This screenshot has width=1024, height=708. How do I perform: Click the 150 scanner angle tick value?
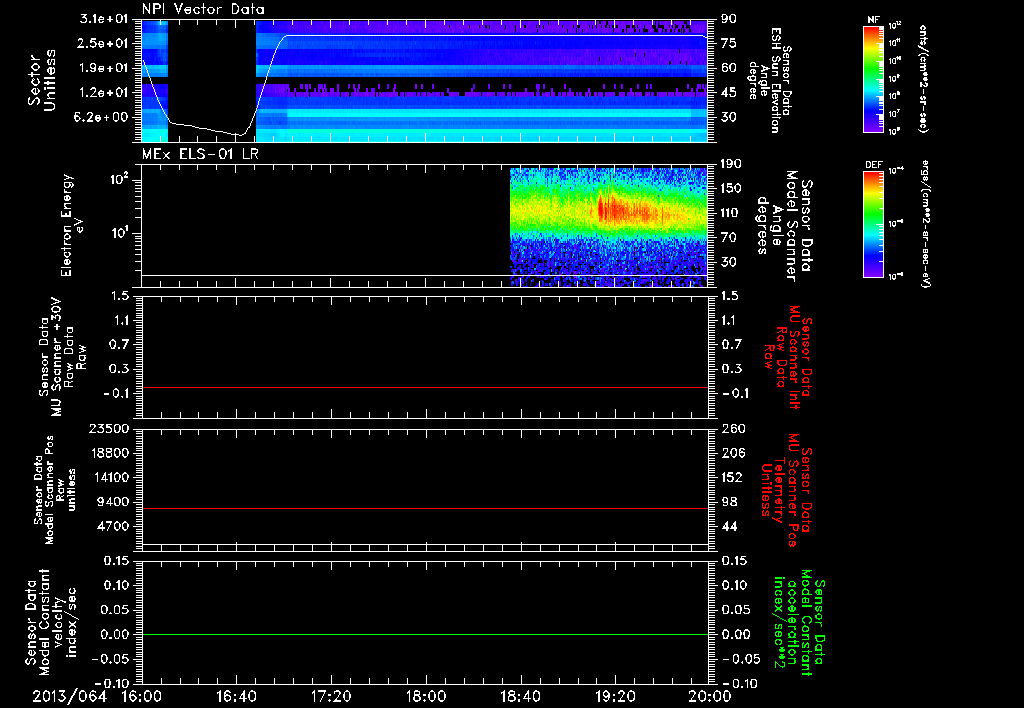(x=731, y=188)
